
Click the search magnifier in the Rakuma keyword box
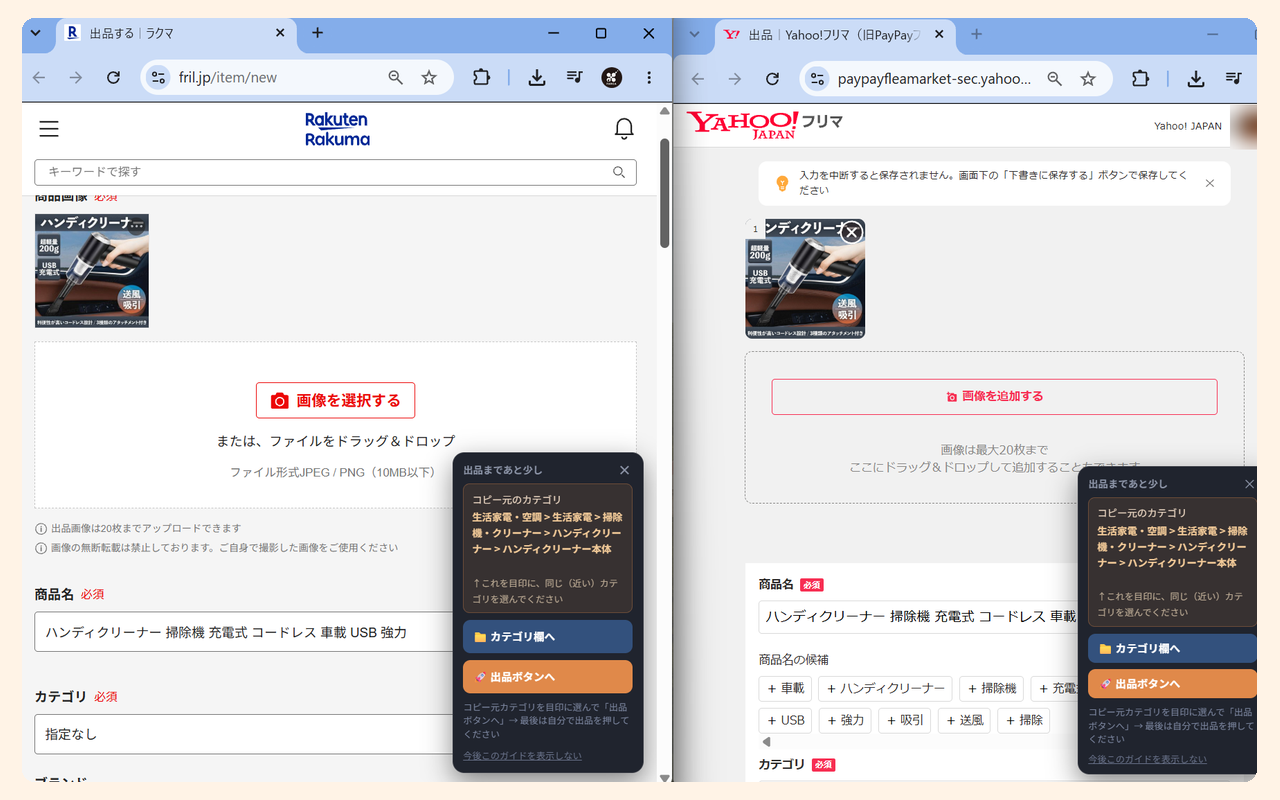point(619,172)
